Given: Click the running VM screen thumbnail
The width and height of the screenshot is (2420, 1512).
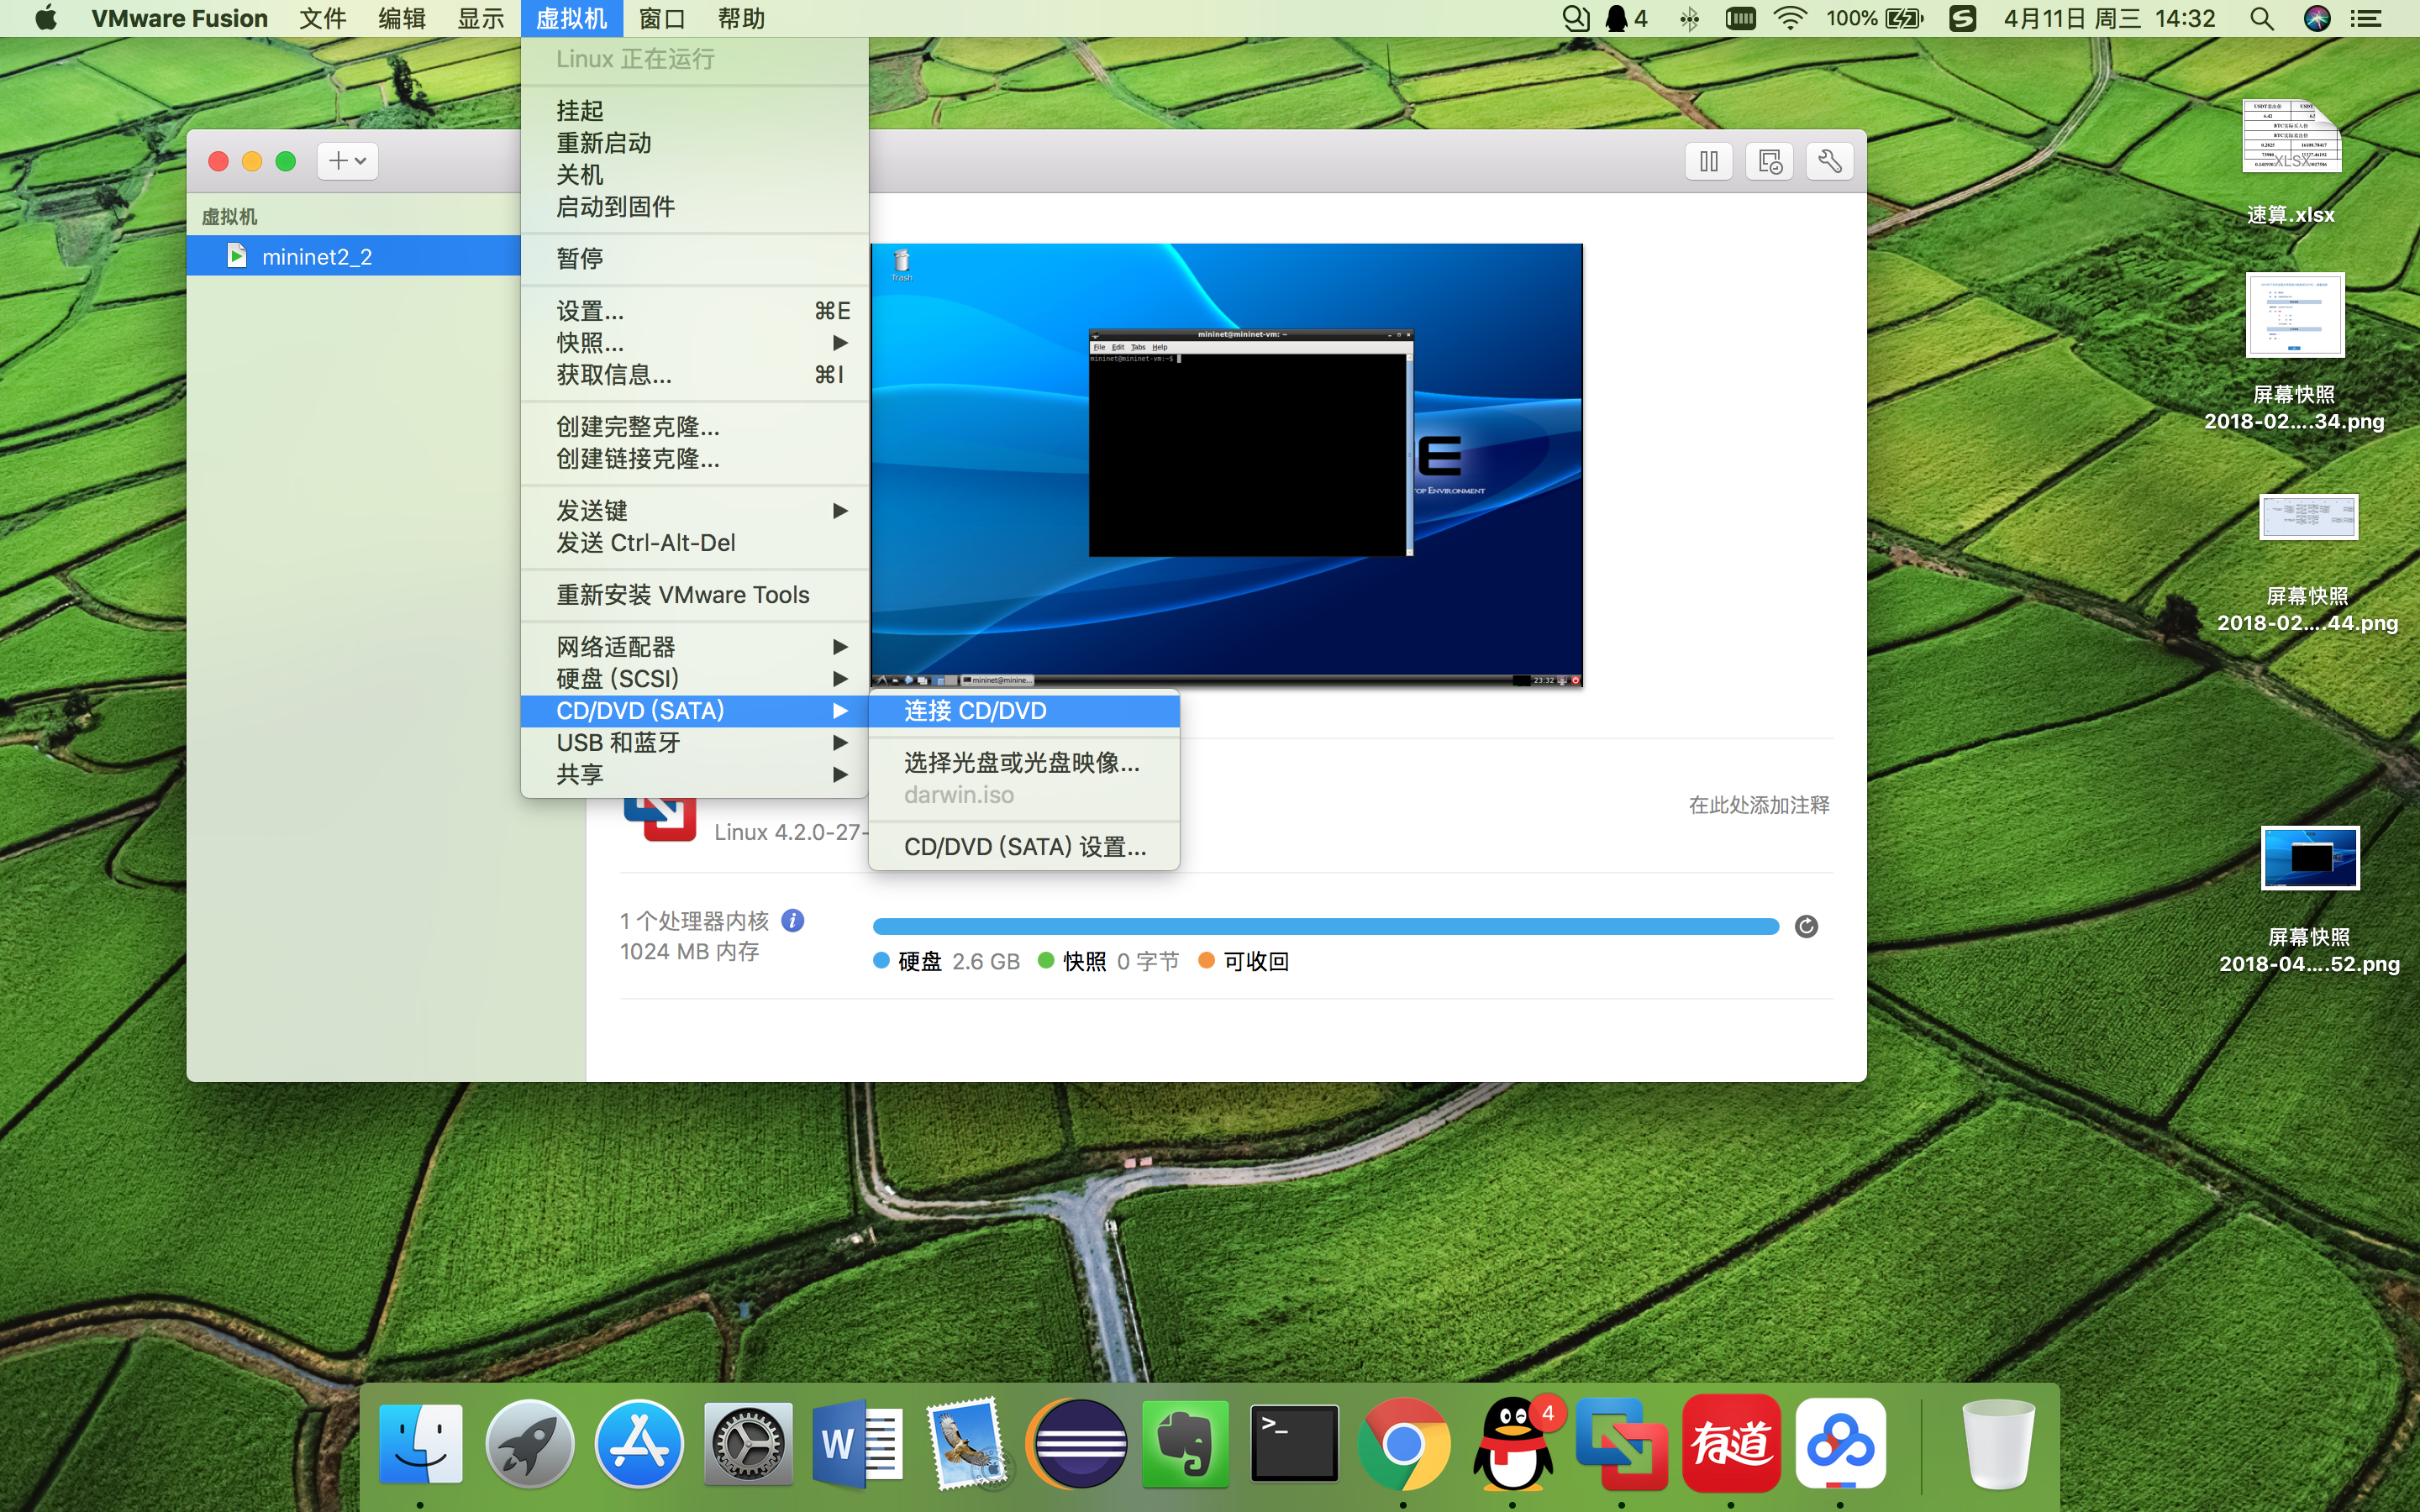Looking at the screenshot, I should coord(1226,465).
